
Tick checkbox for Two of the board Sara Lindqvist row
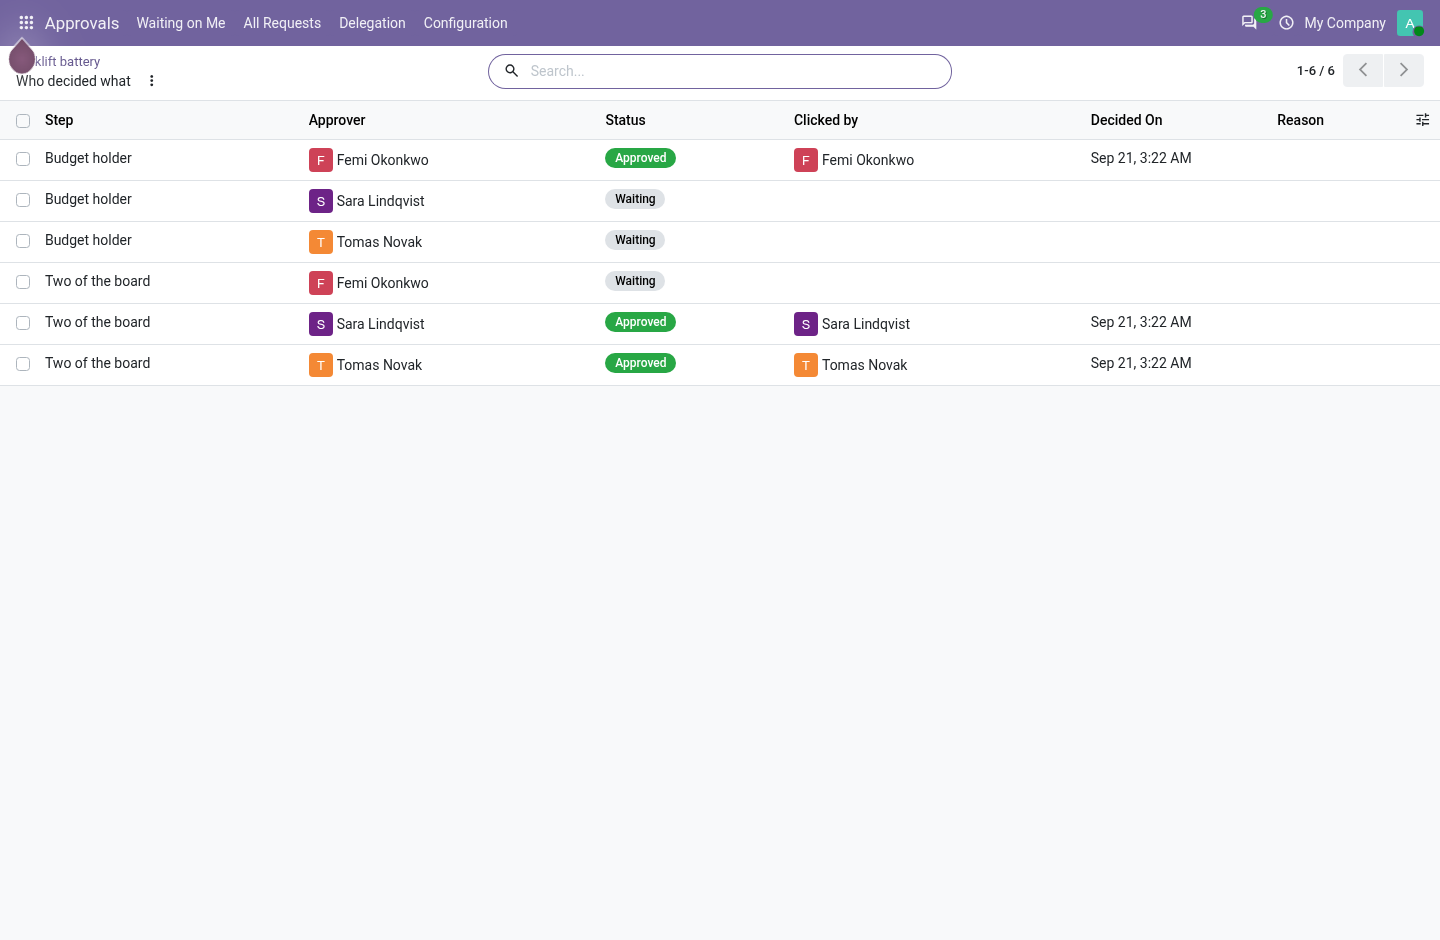click(23, 323)
